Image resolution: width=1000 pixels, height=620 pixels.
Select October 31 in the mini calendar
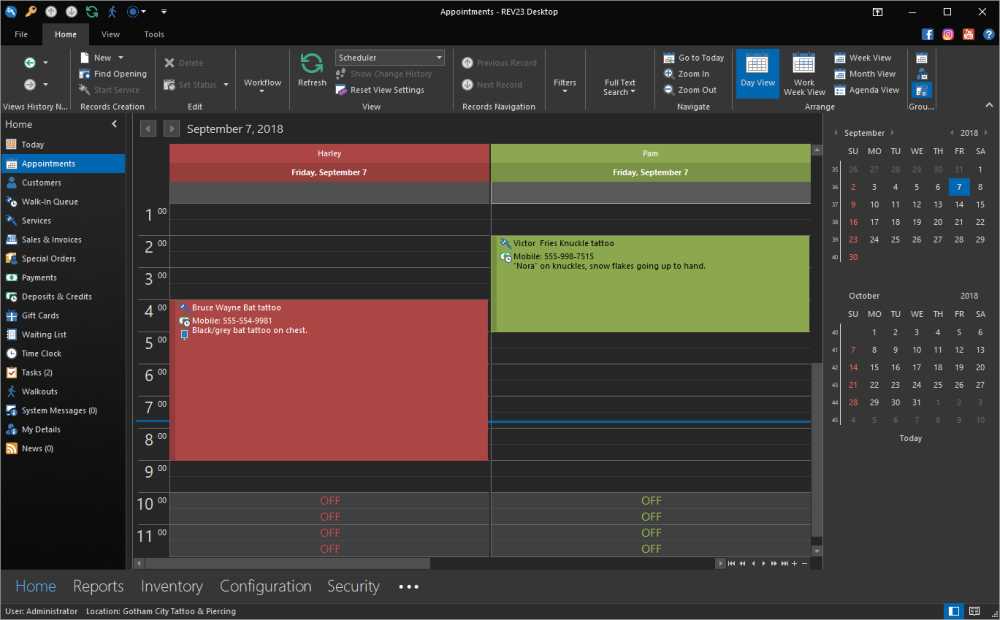[x=916, y=402]
